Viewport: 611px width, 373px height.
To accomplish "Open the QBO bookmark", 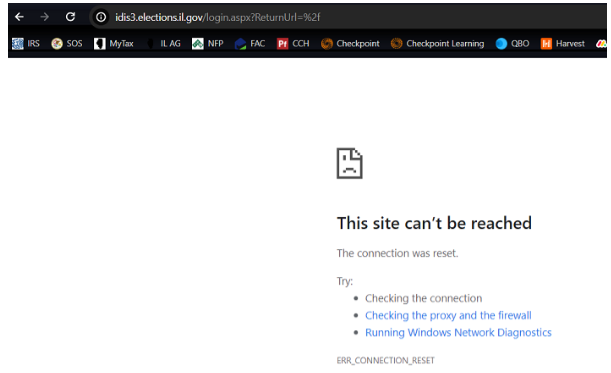I will click(x=512, y=44).
